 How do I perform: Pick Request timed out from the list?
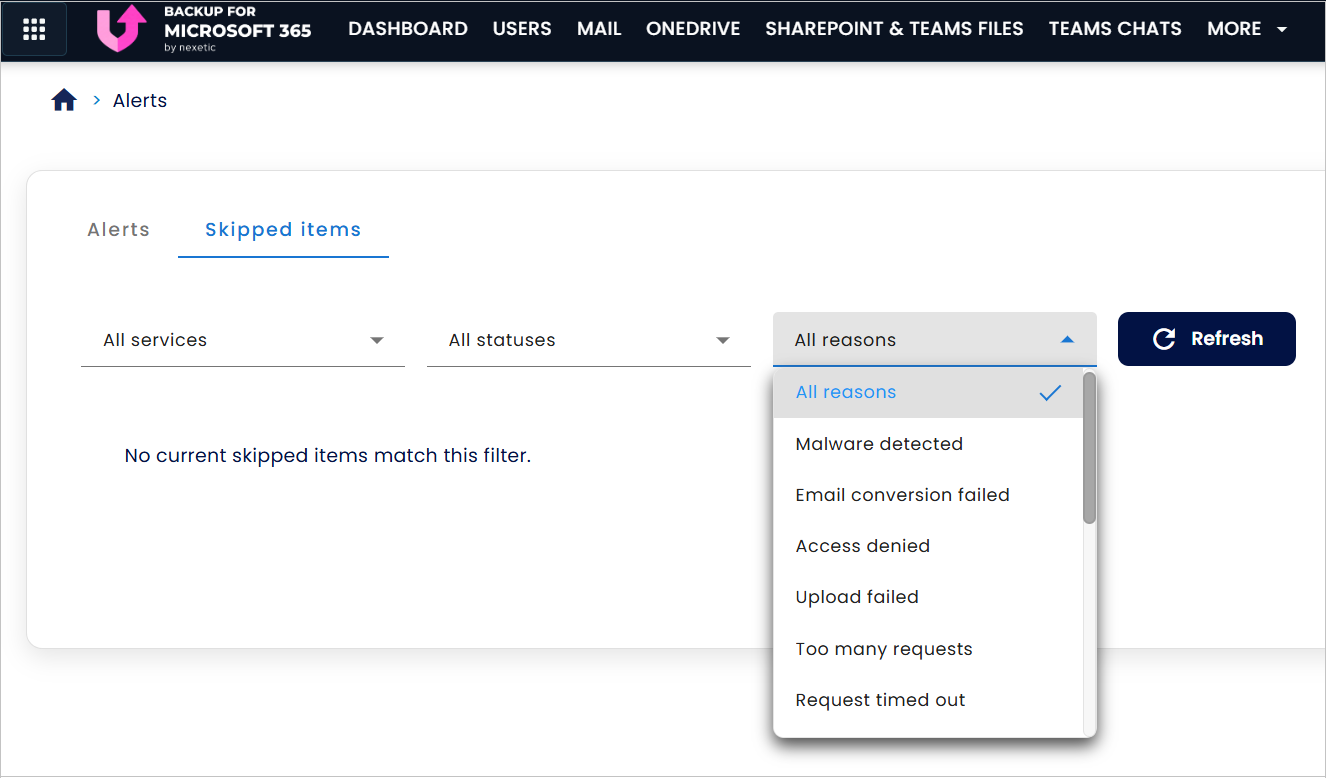pyautogui.click(x=928, y=700)
